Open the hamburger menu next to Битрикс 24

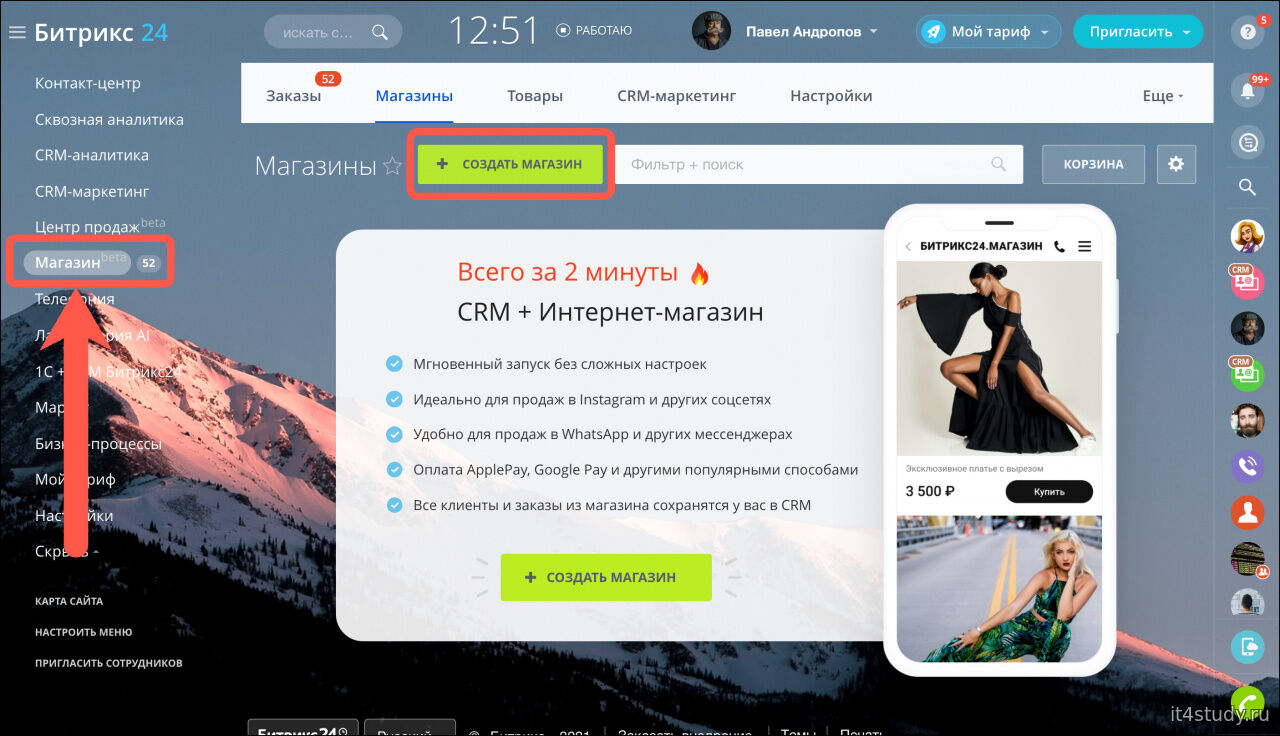(17, 32)
